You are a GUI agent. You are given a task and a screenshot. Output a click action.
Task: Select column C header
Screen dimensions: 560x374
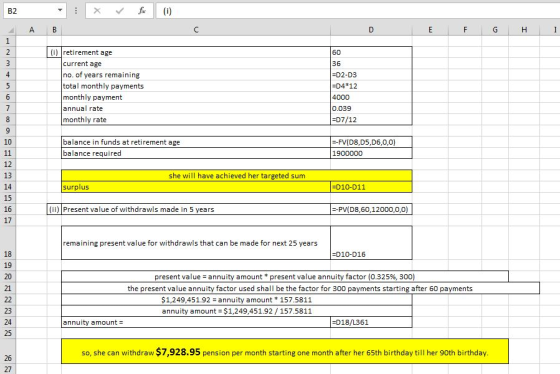pyautogui.click(x=196, y=30)
